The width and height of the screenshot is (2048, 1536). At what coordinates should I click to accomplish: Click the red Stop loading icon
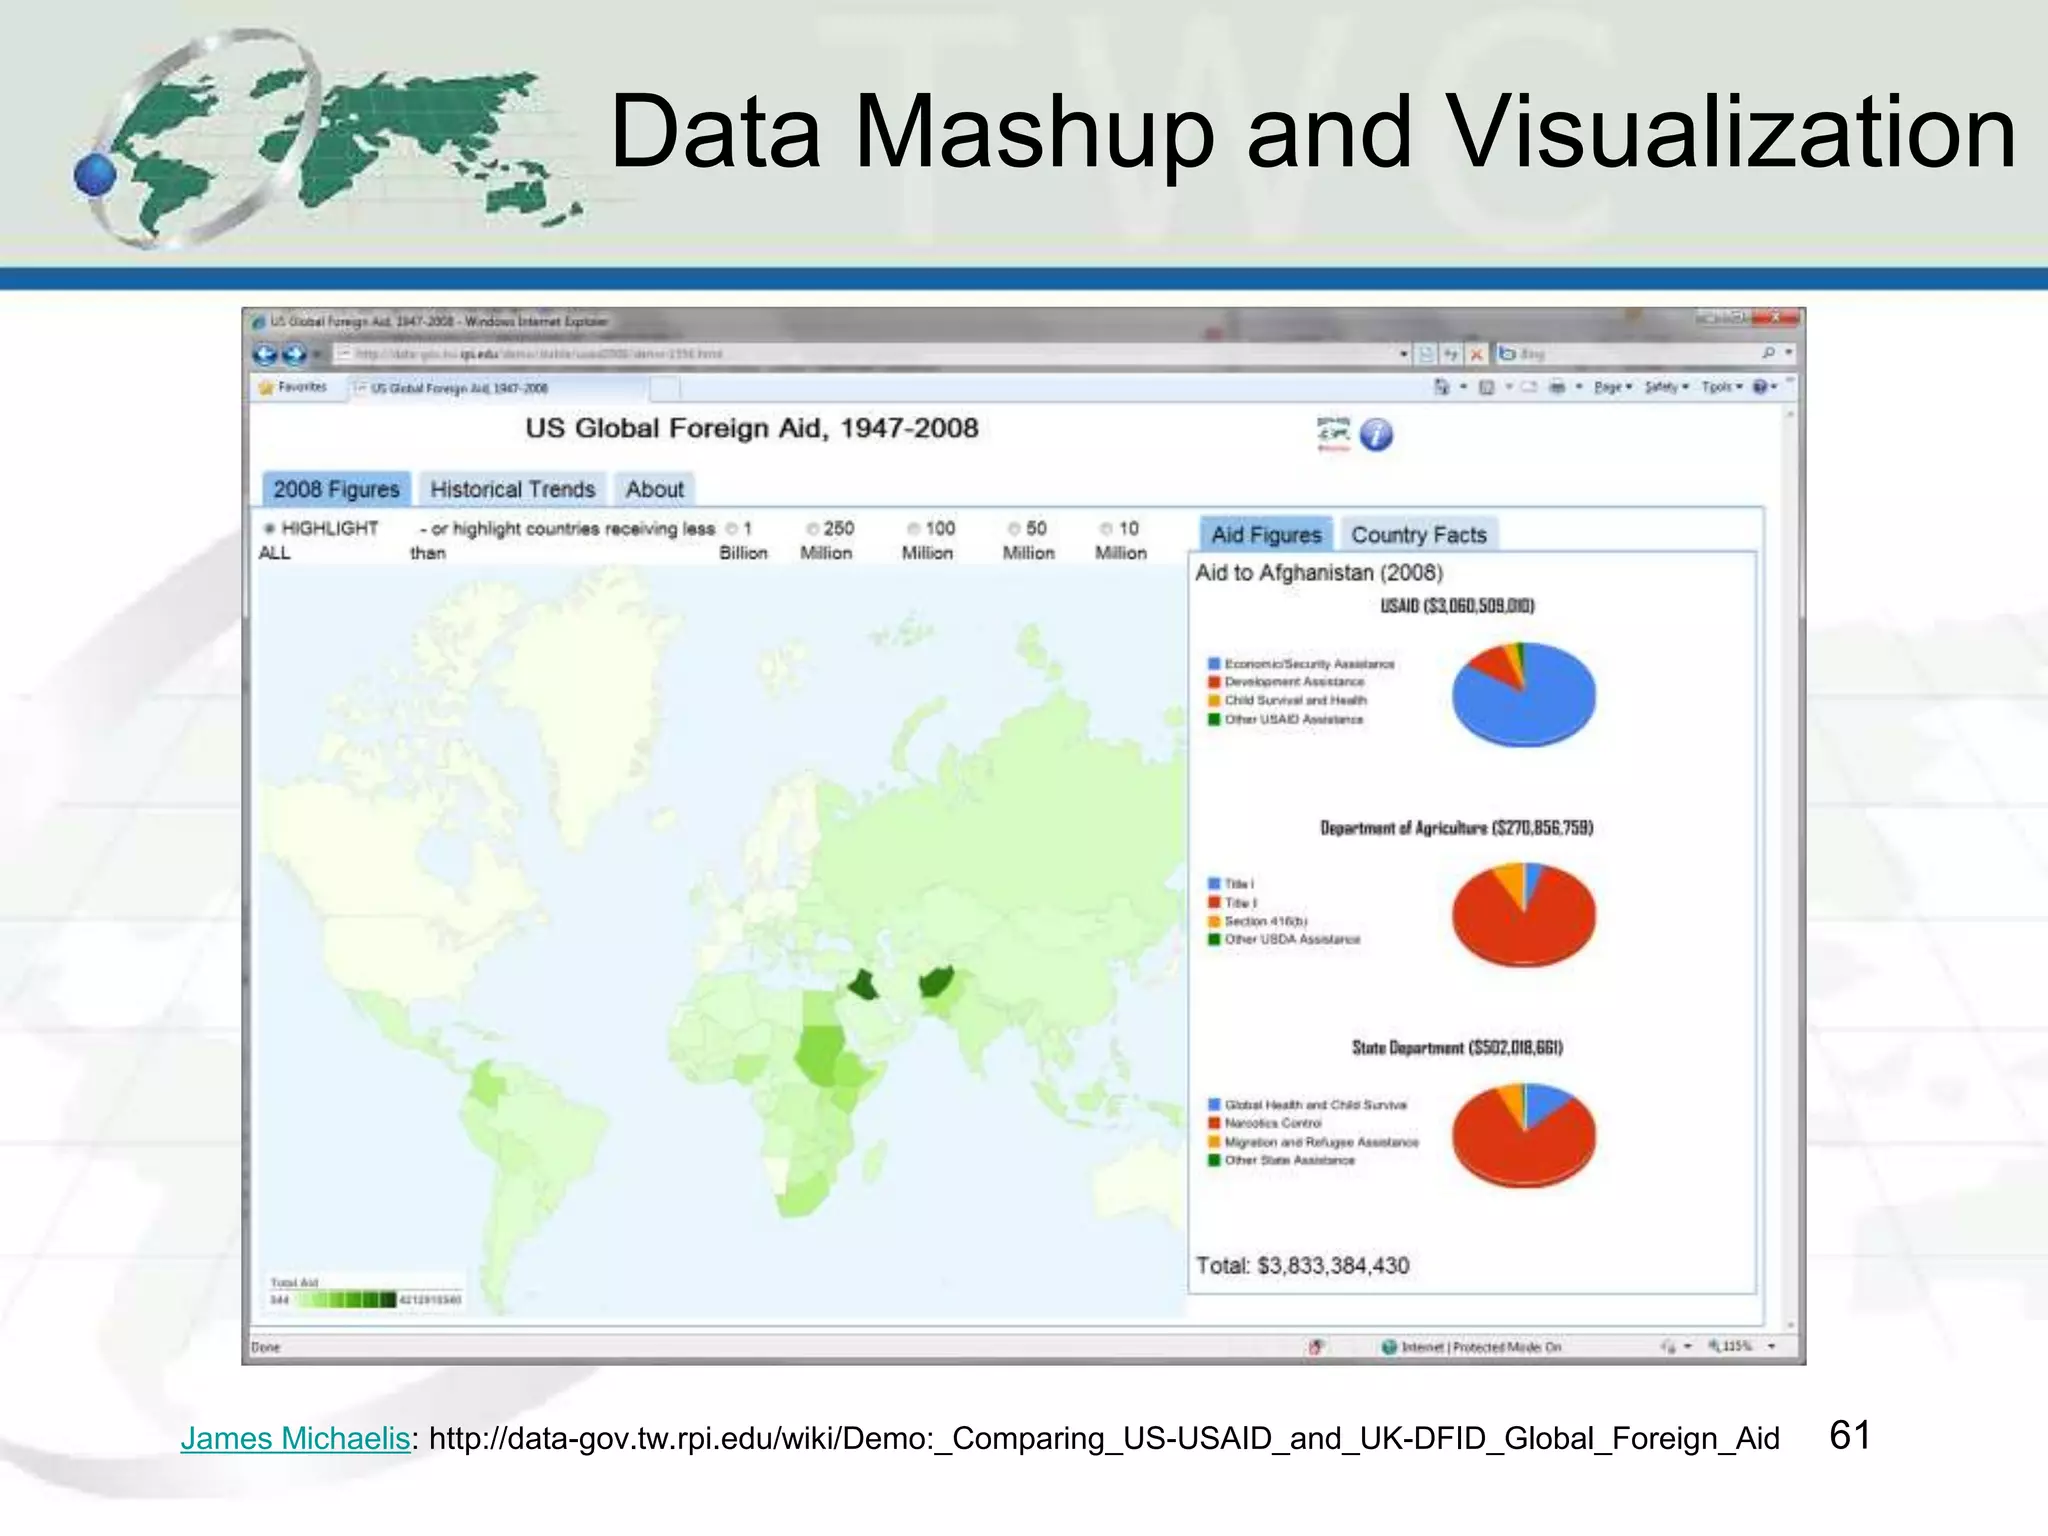click(1476, 354)
